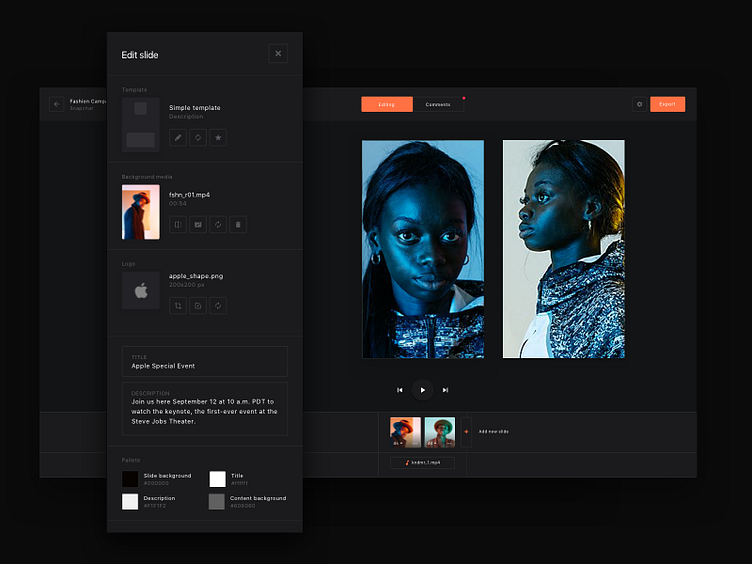This screenshot has height=564, width=752.
Task: Open the Comments tab
Action: (438, 104)
